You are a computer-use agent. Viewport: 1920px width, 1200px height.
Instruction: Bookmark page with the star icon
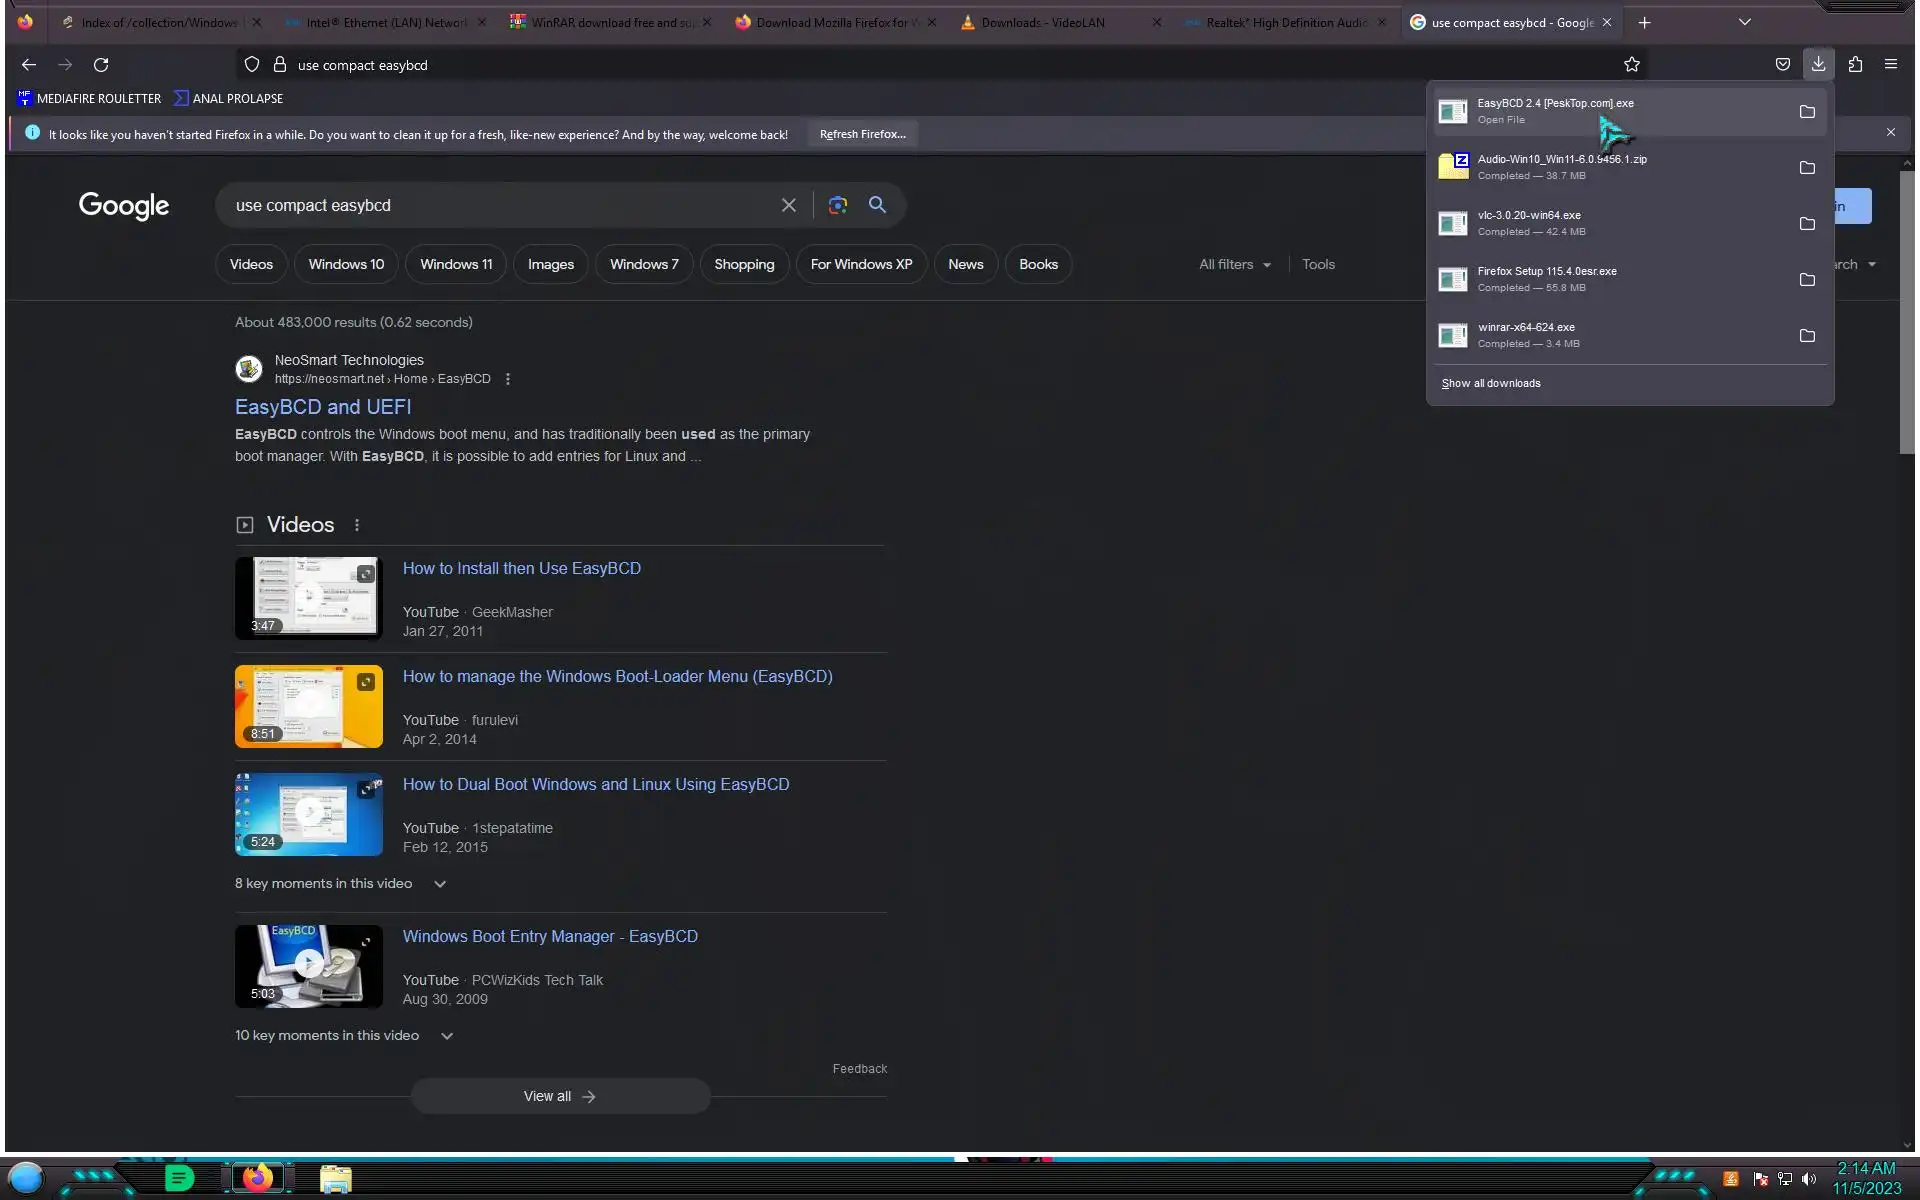coord(1632,64)
